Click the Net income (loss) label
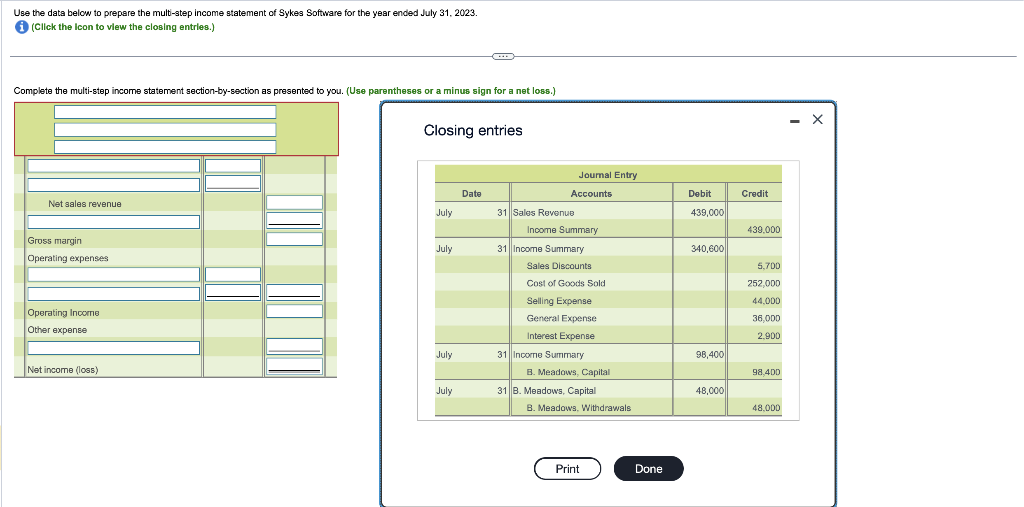The height and width of the screenshot is (507, 1024). pyautogui.click(x=63, y=370)
